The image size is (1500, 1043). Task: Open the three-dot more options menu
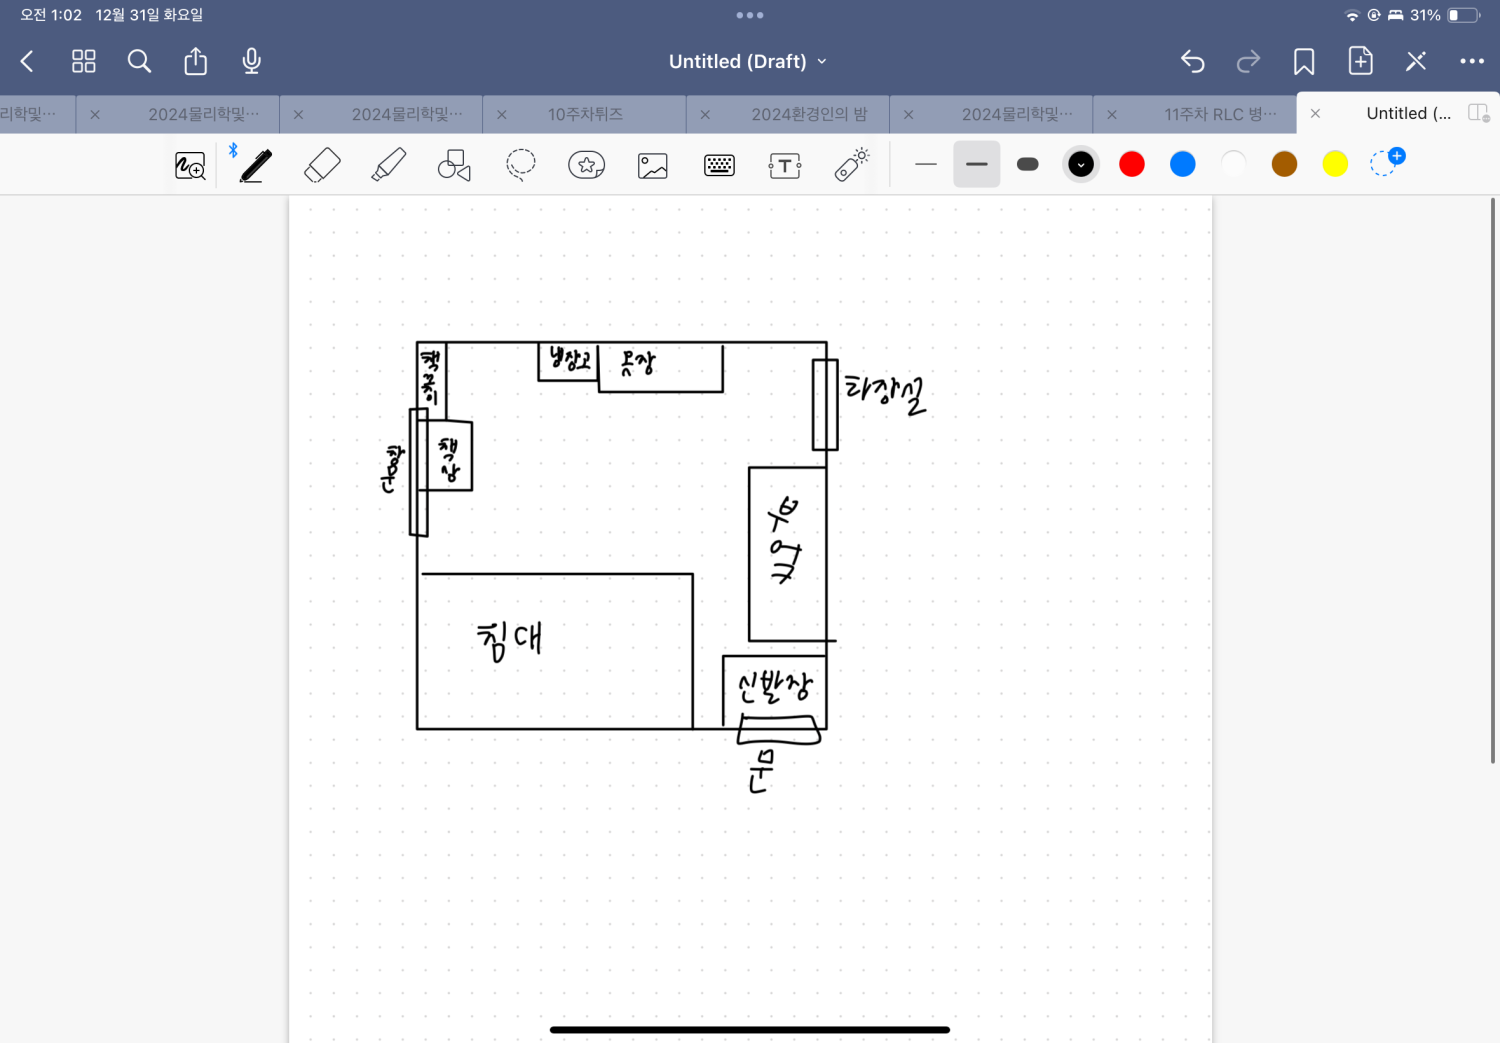coord(1472,61)
